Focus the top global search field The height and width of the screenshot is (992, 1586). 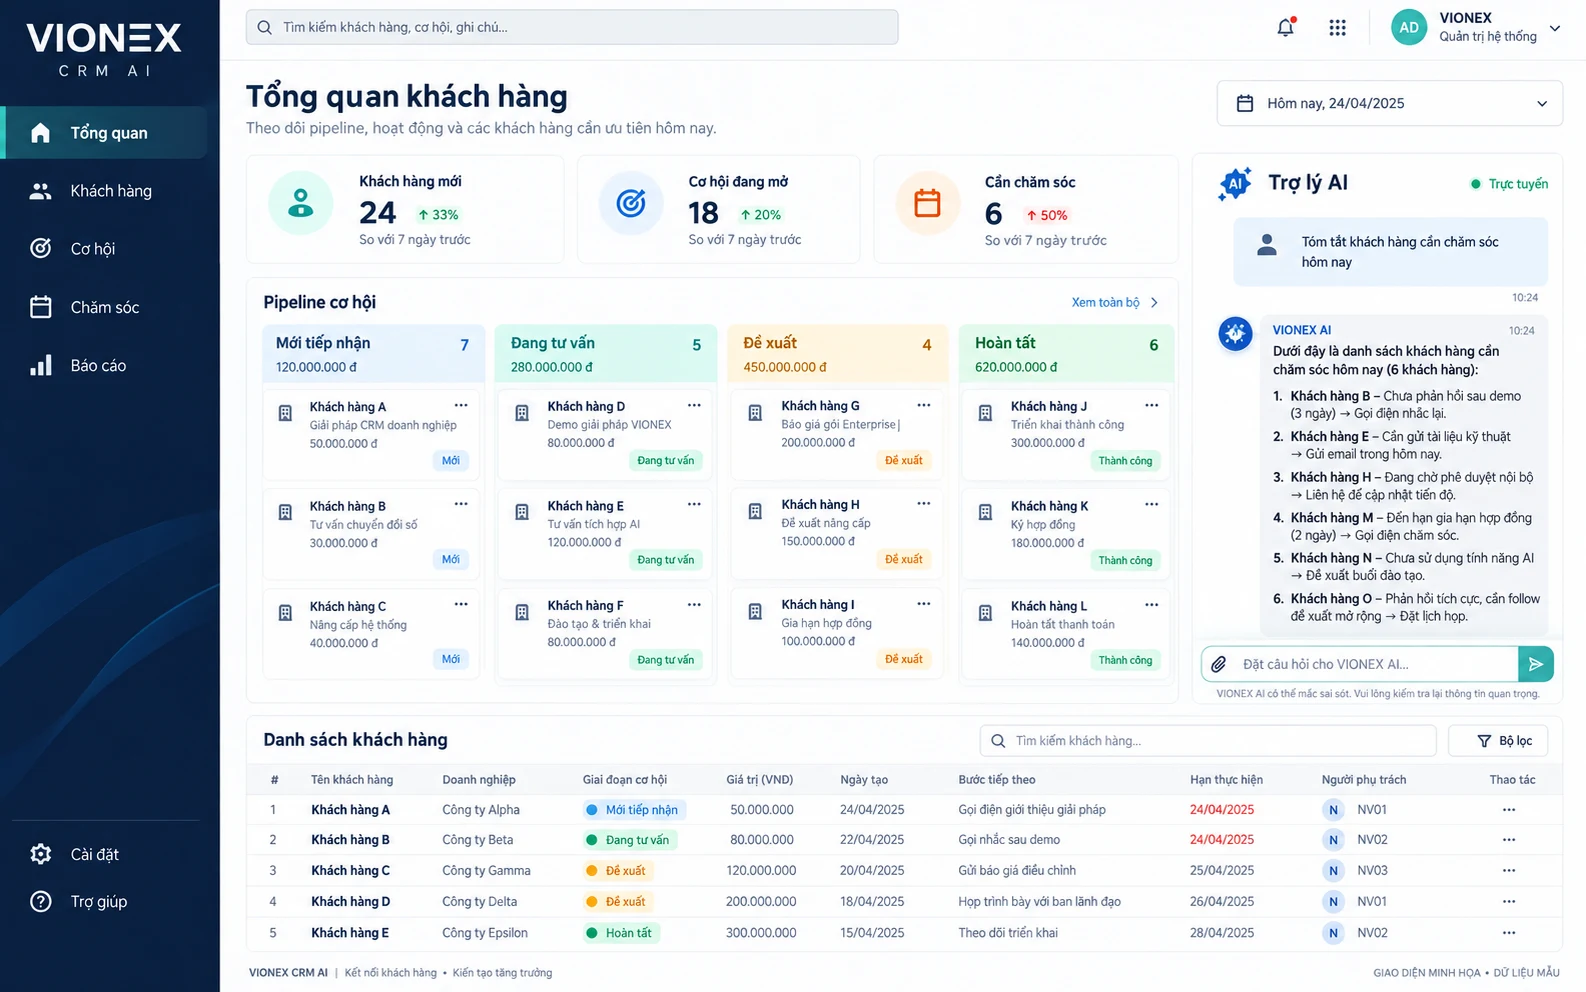[x=572, y=27]
